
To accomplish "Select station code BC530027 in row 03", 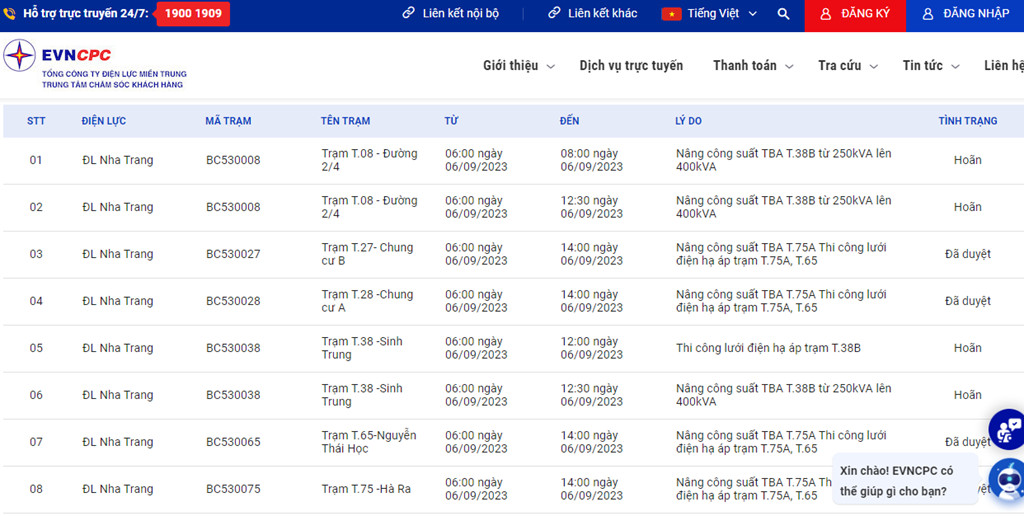I will click(233, 254).
